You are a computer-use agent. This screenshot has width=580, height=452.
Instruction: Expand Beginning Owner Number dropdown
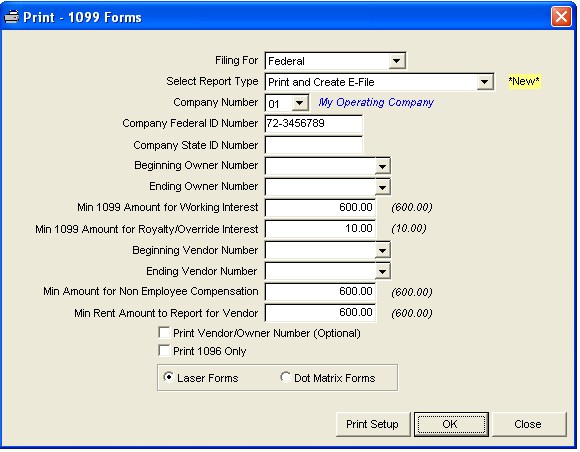coord(382,166)
